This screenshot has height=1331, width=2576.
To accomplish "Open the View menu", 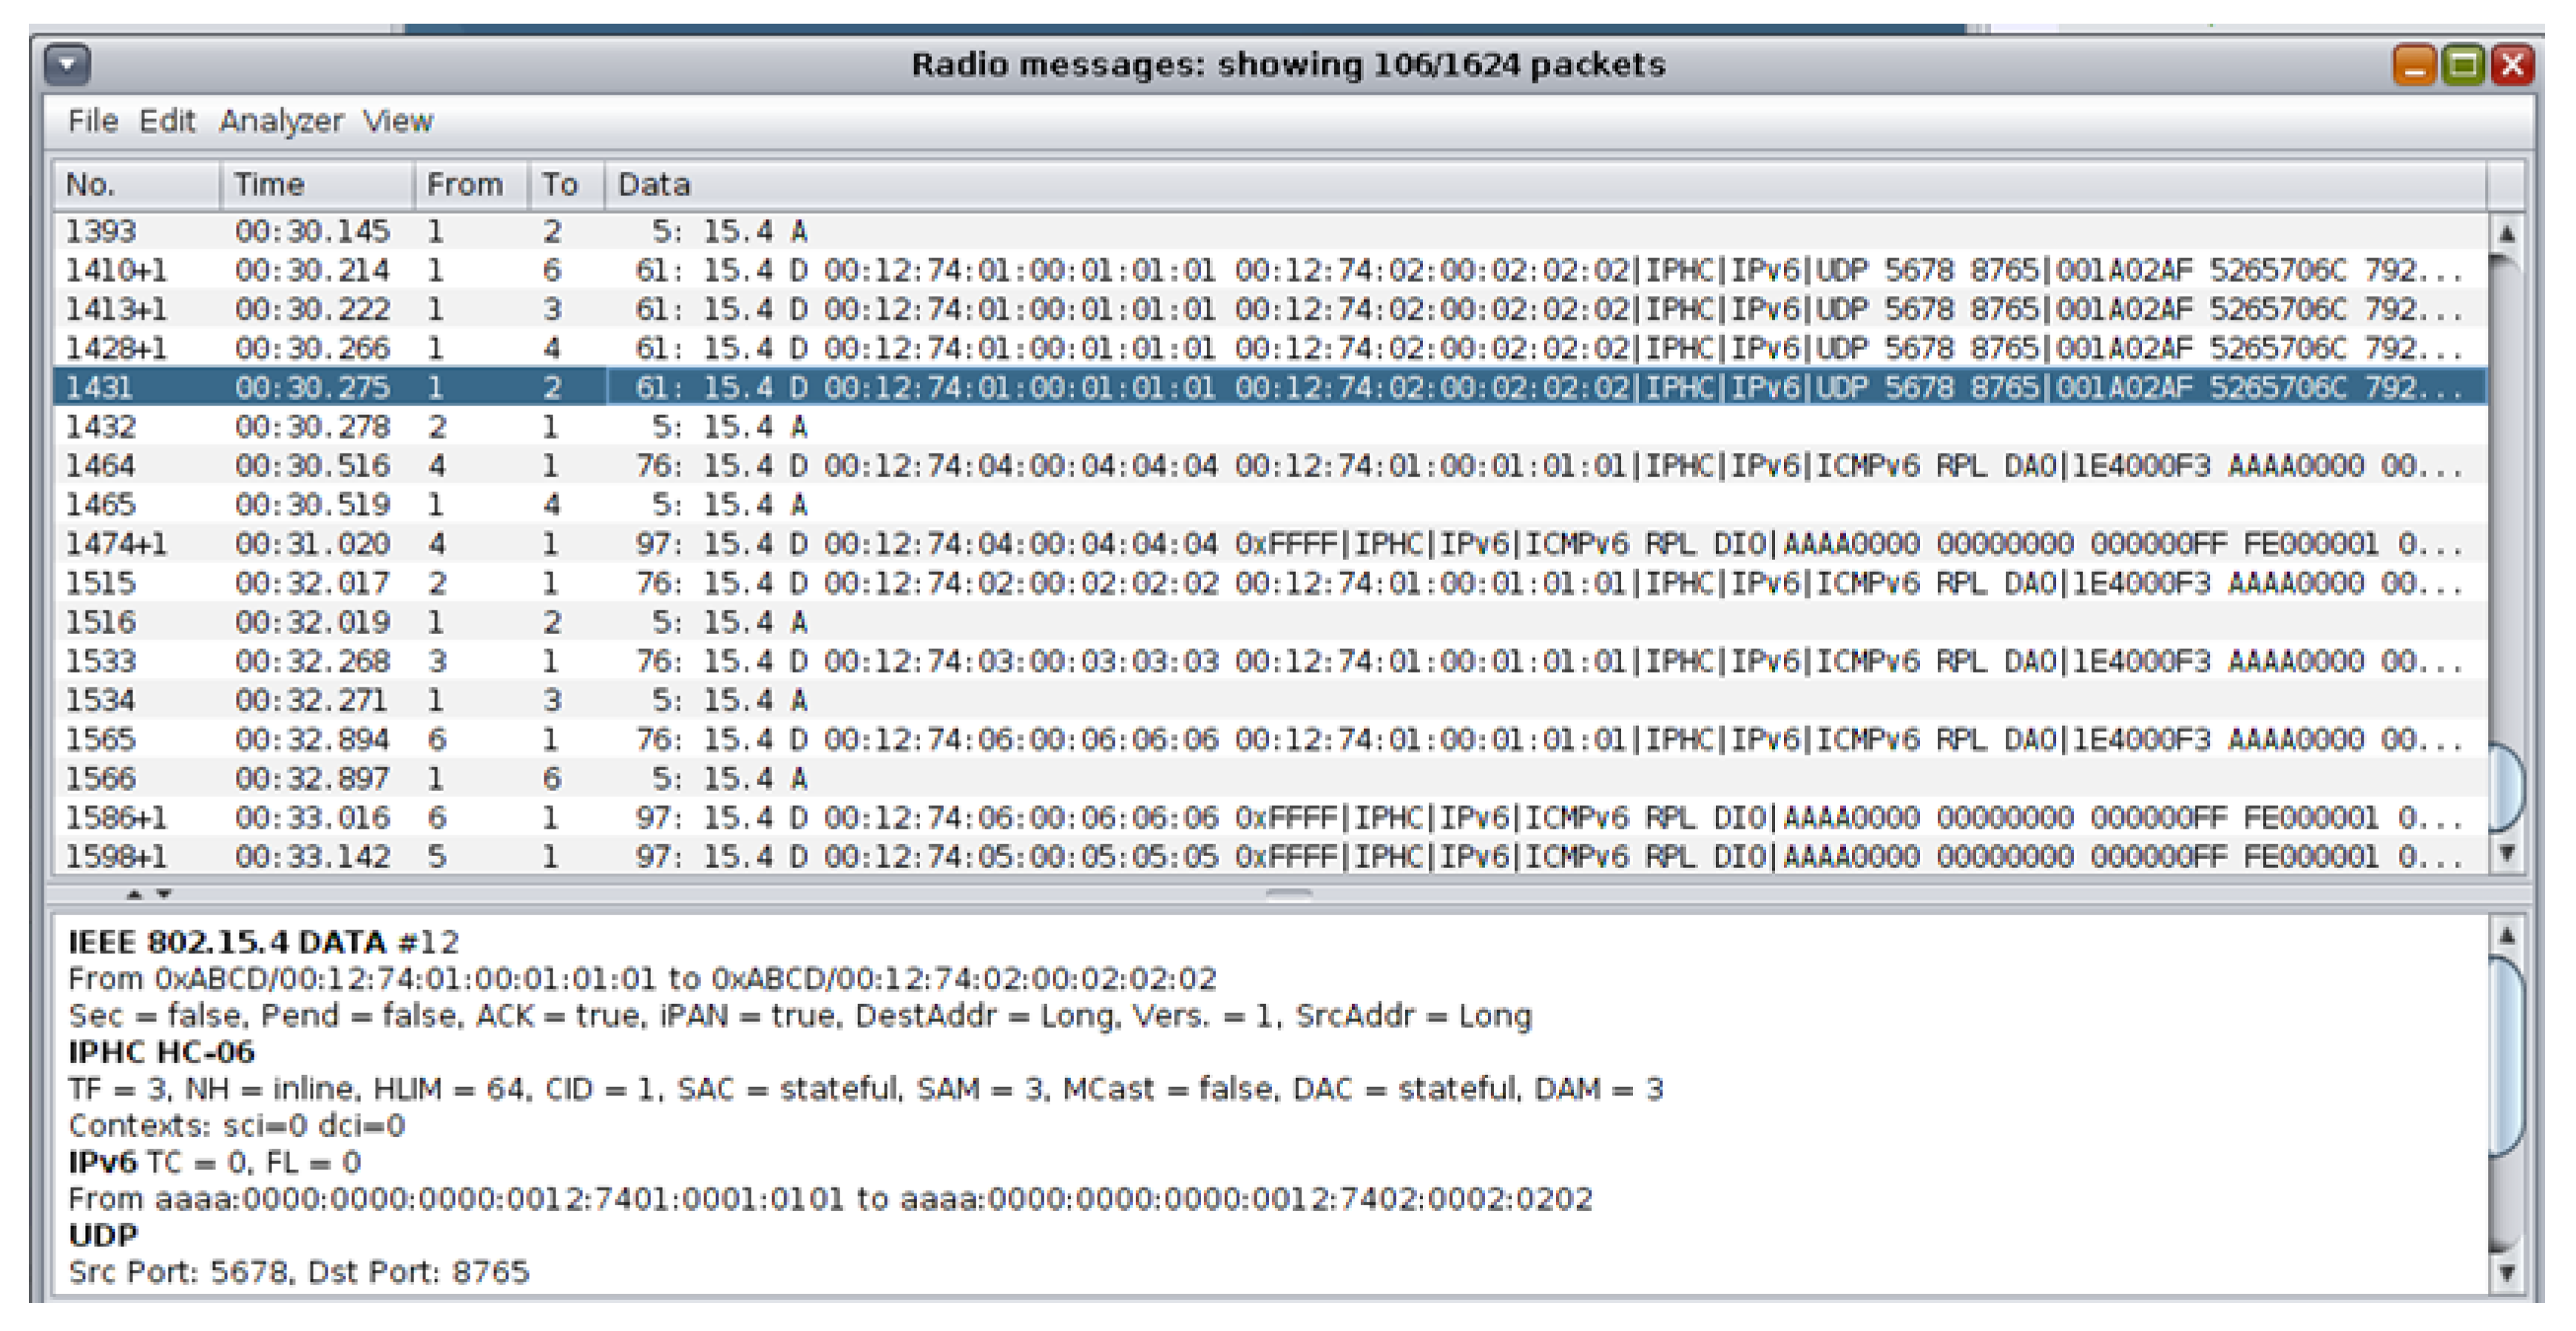I will [397, 121].
